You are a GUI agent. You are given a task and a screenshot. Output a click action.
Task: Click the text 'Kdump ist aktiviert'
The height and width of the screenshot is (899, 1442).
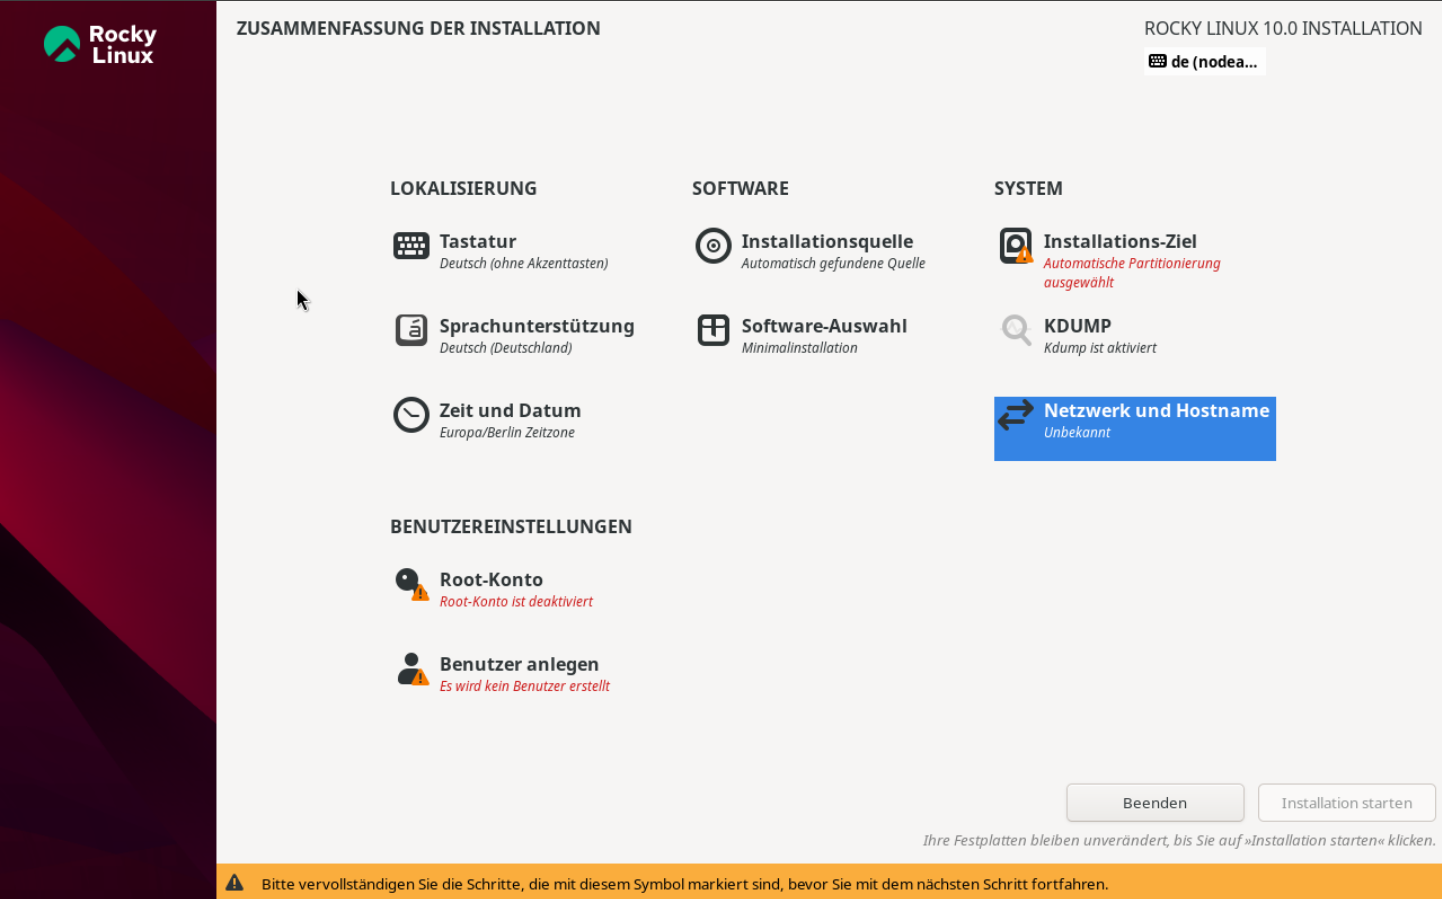(1100, 348)
